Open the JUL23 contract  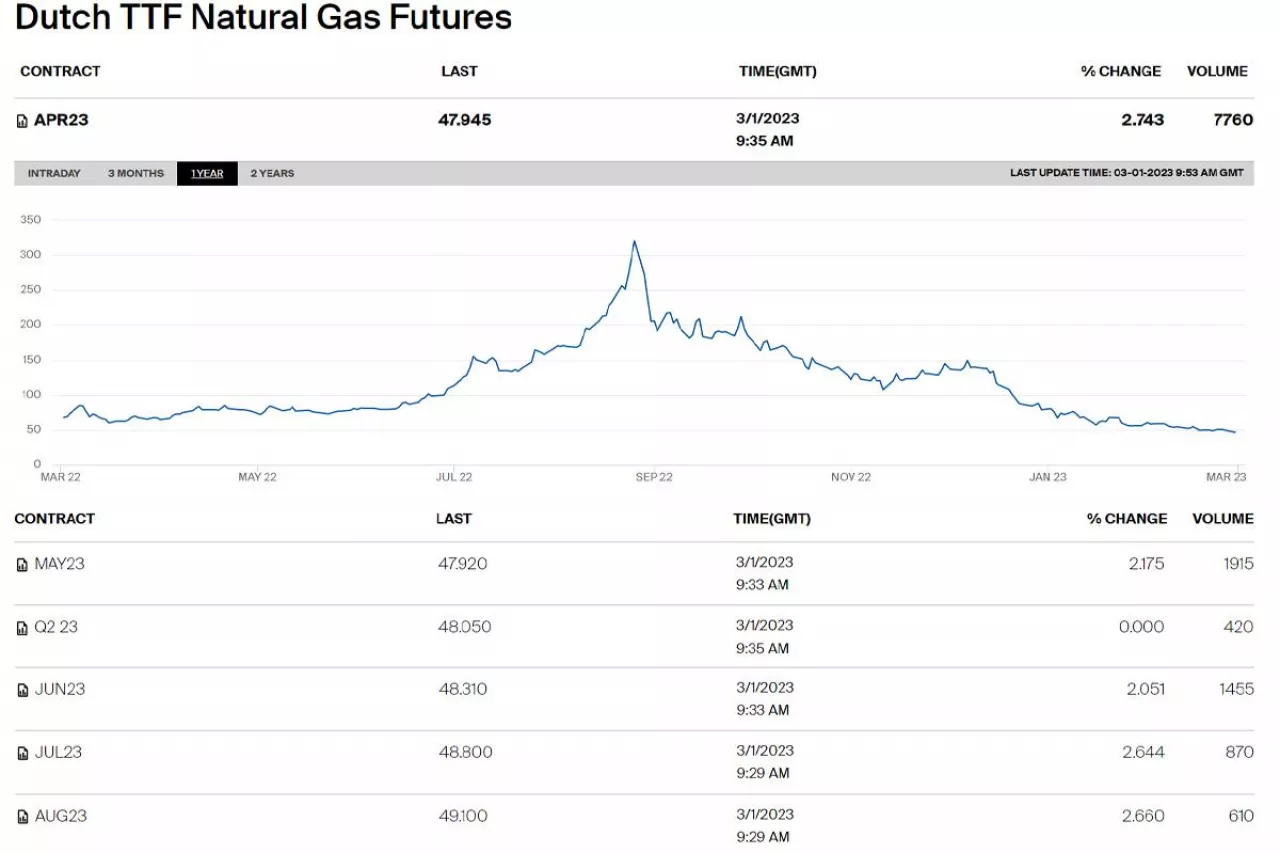(x=58, y=752)
